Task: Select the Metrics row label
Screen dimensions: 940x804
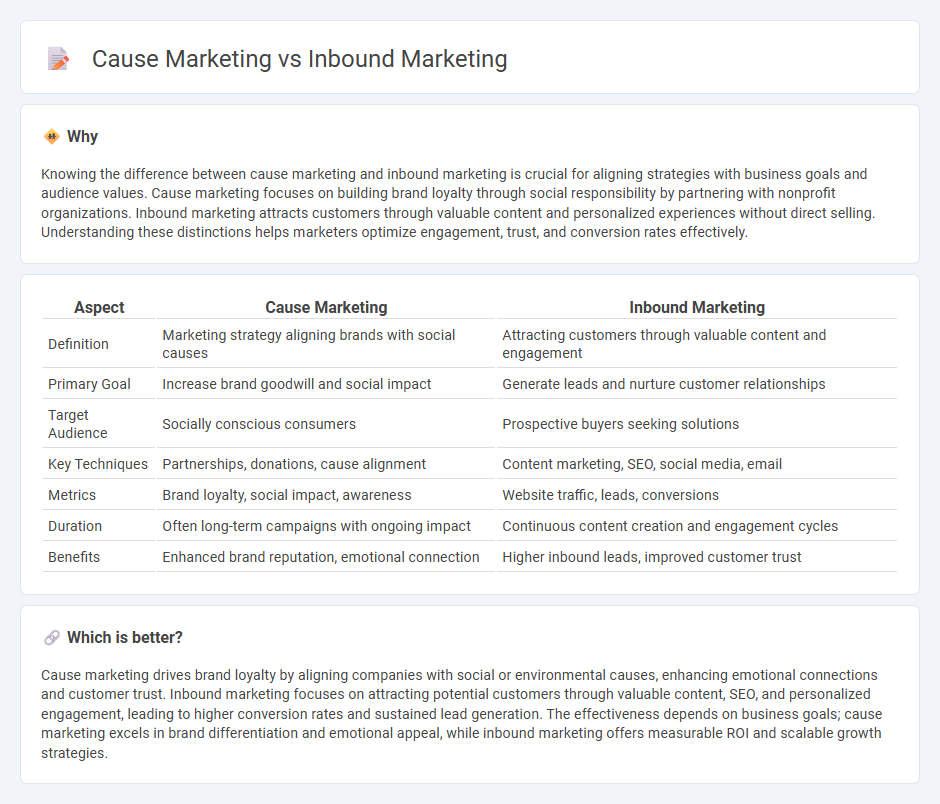Action: pos(72,495)
